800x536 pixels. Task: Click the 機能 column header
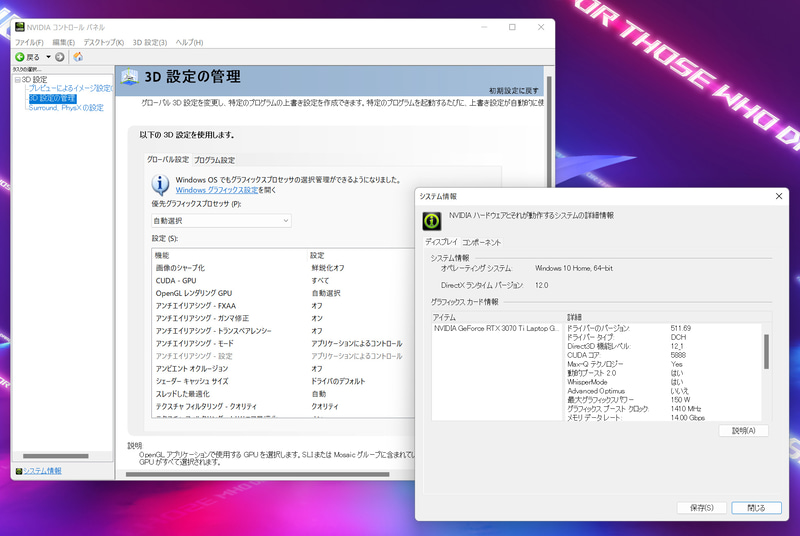(x=230, y=255)
